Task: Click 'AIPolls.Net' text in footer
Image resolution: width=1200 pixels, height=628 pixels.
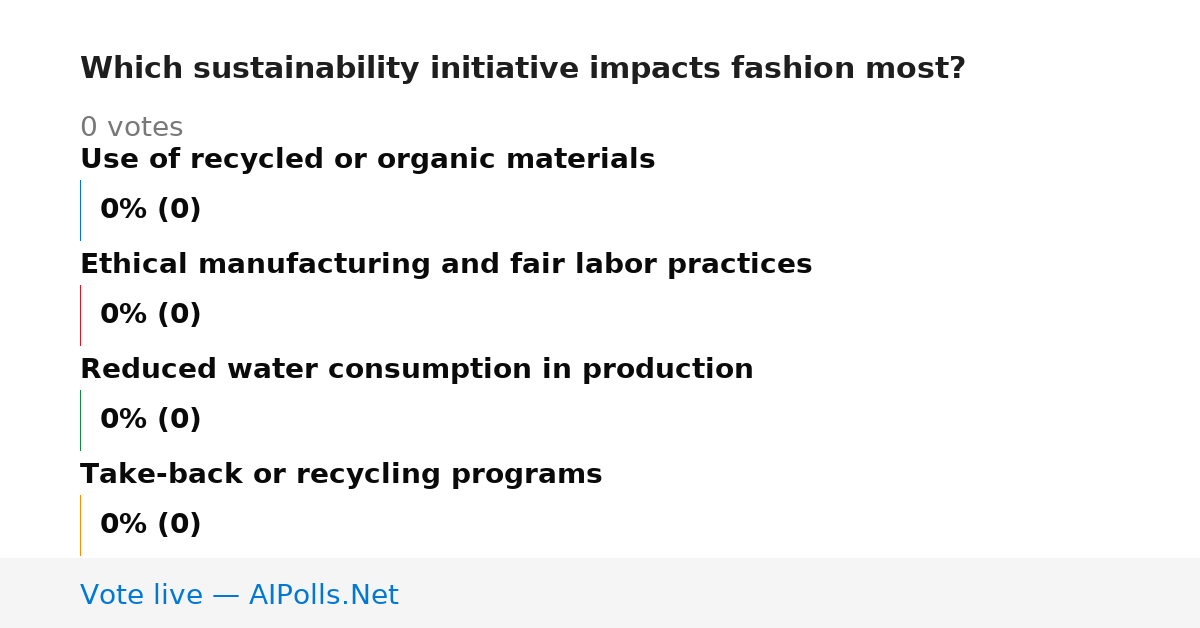Action: coord(324,595)
